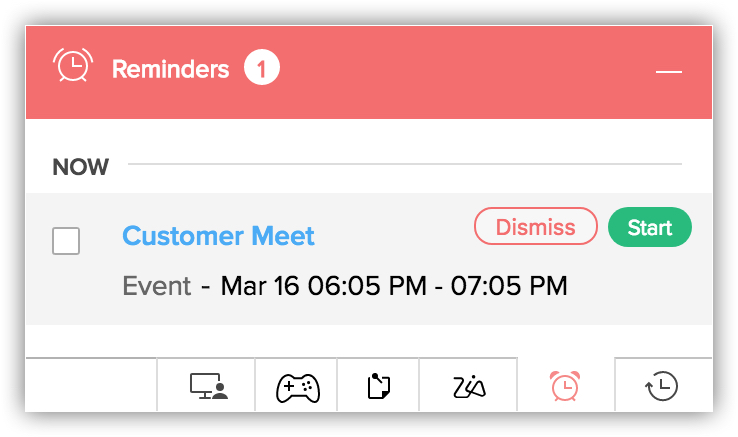Launch the Zia assistant icon
The width and height of the screenshot is (738, 437).
pyautogui.click(x=468, y=386)
